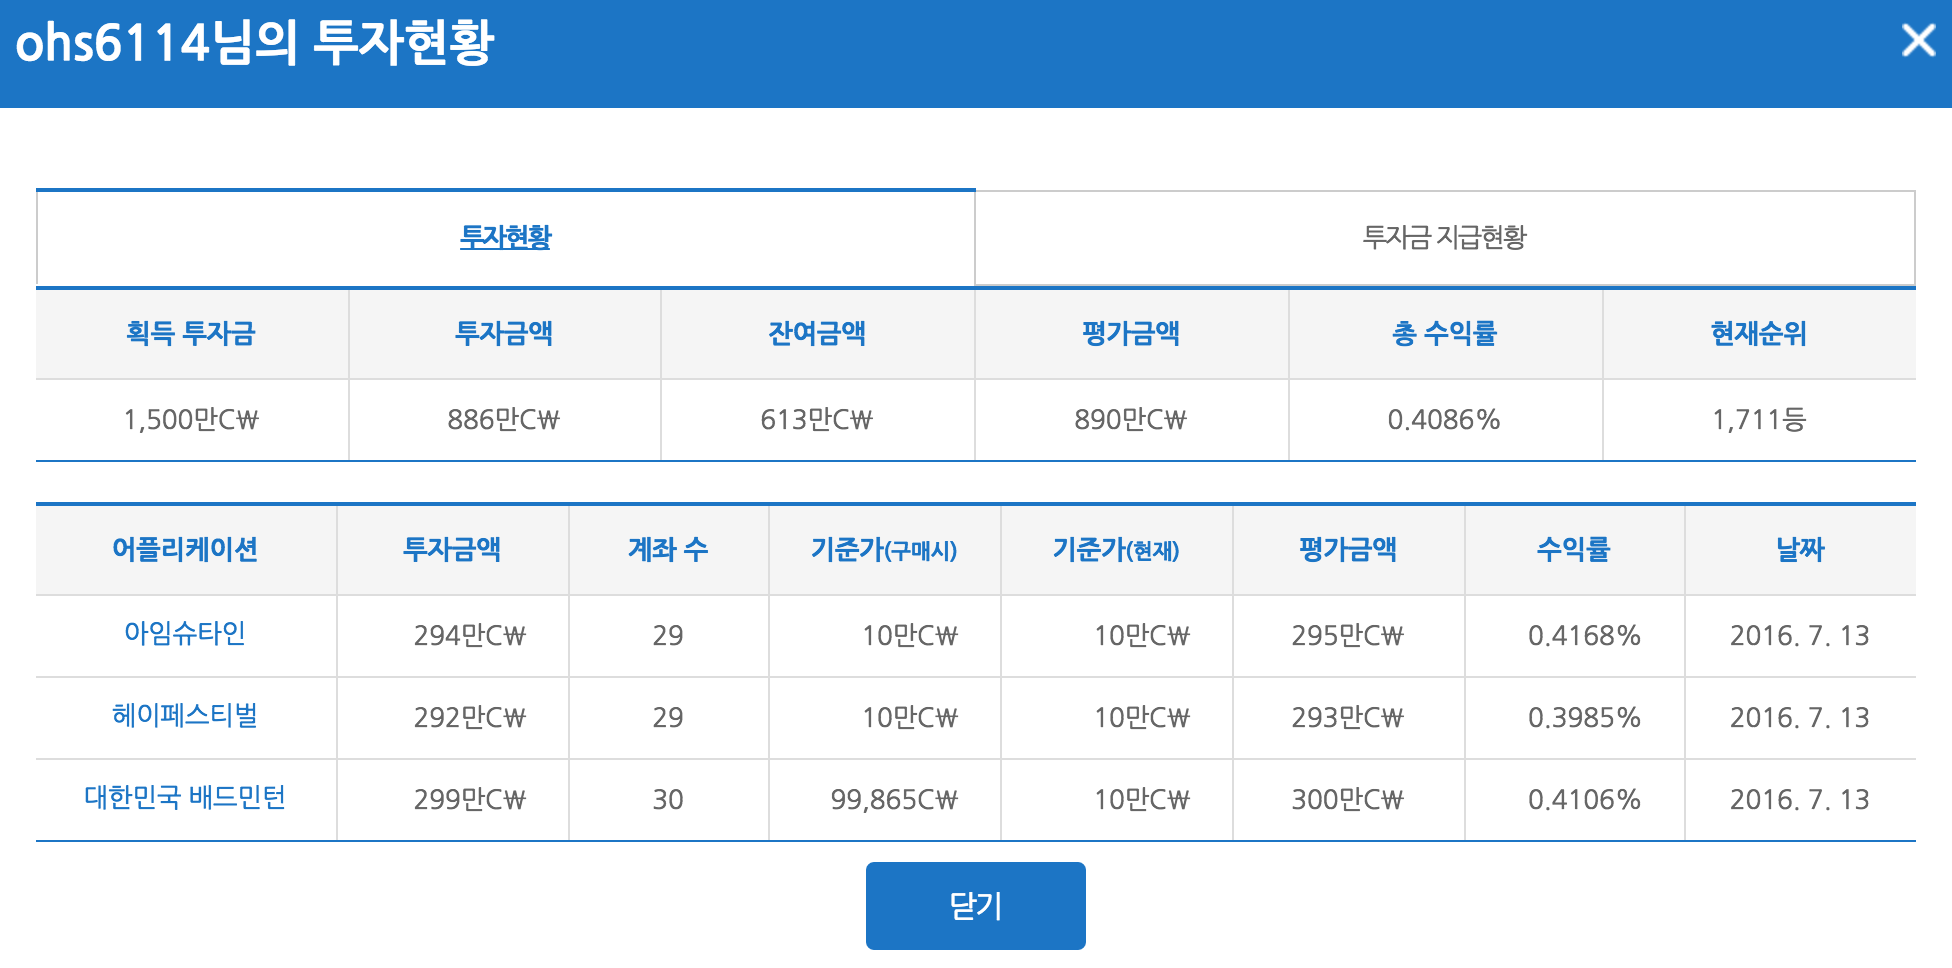The height and width of the screenshot is (968, 1952).
Task: Click the 어플리케이션 column header
Action: pyautogui.click(x=185, y=549)
